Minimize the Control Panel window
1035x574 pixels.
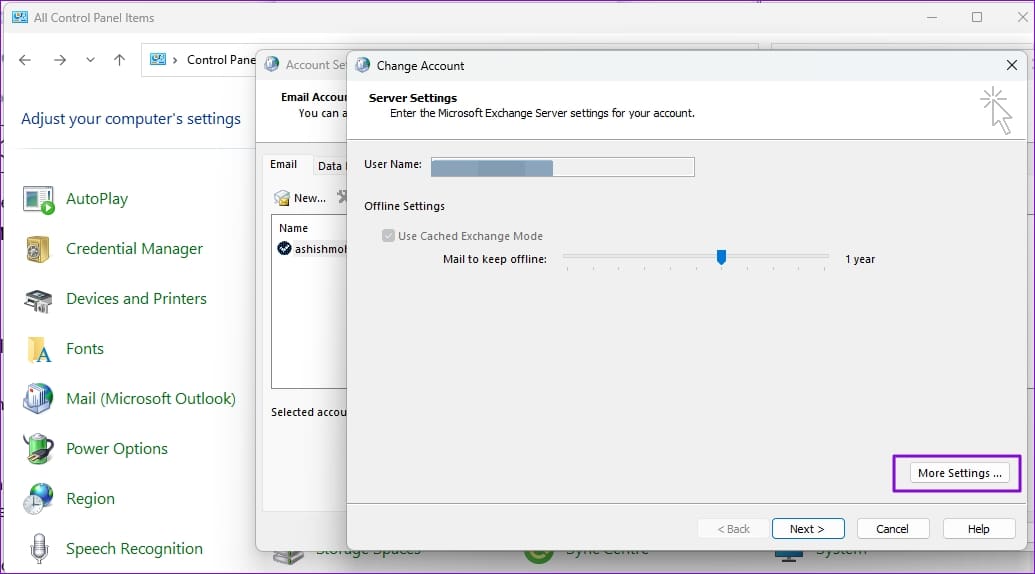[x=932, y=17]
